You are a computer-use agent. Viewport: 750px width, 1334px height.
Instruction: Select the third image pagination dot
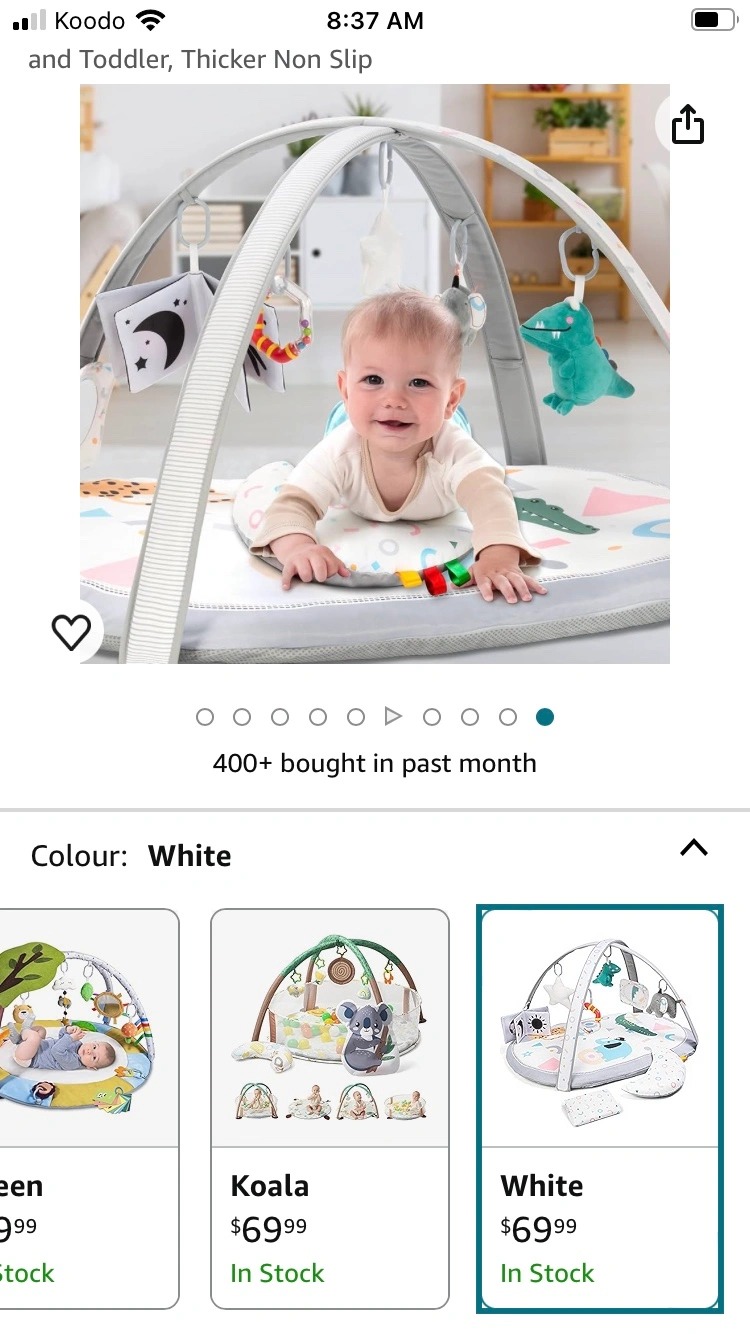[x=280, y=717]
